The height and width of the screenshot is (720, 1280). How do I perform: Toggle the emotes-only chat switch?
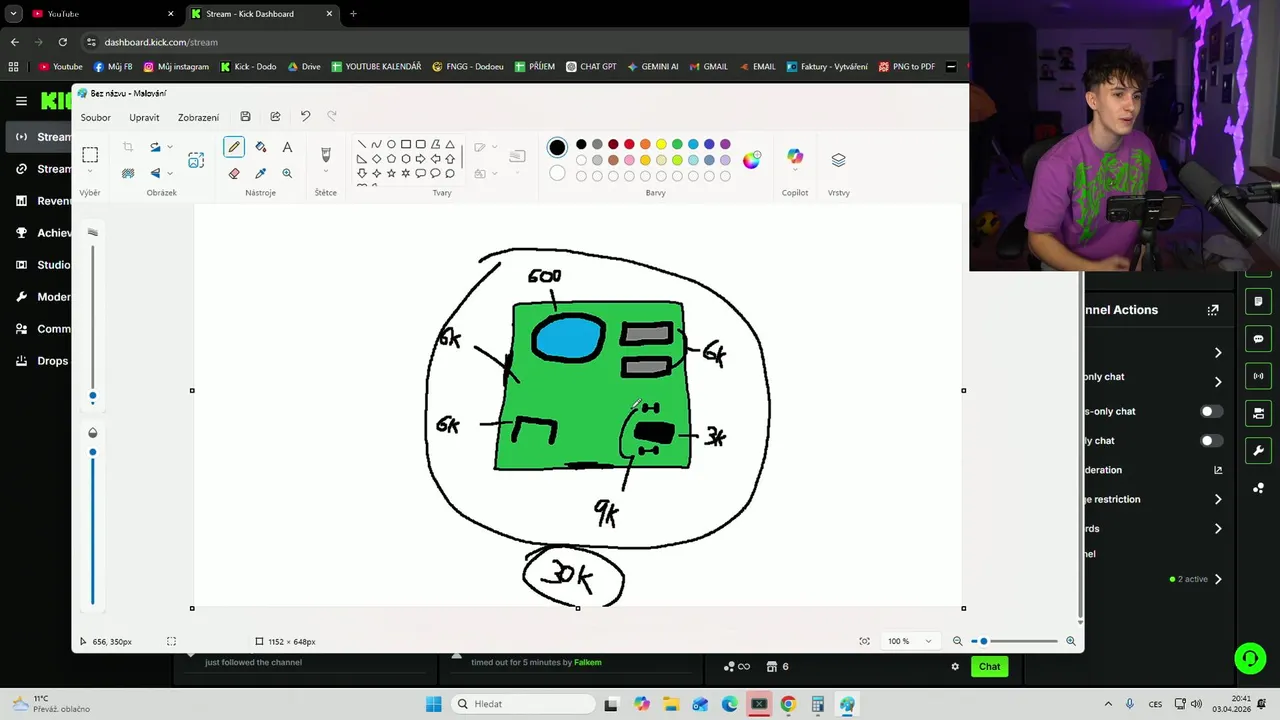1211,440
